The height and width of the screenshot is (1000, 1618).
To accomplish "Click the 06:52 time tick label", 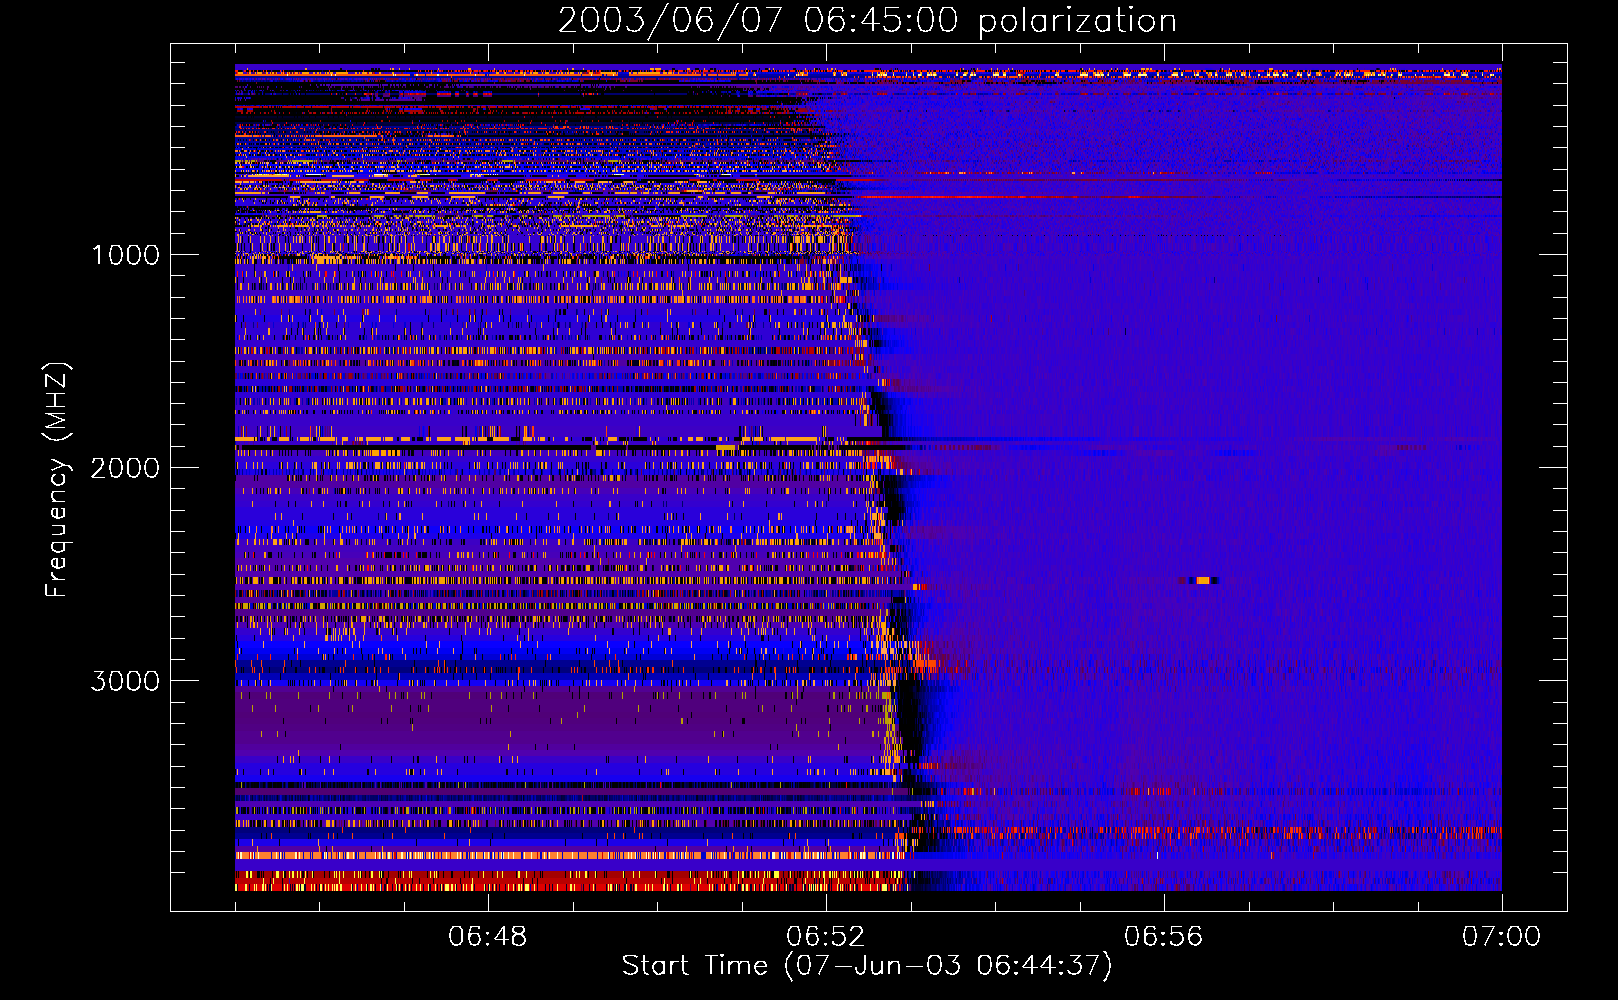I will click(826, 937).
